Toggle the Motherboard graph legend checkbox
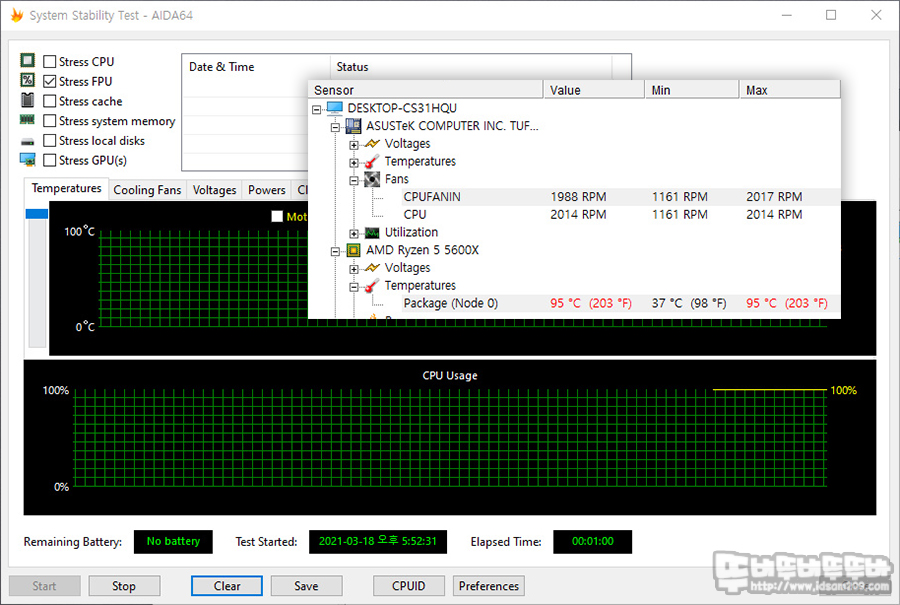The width and height of the screenshot is (900, 605). (277, 216)
